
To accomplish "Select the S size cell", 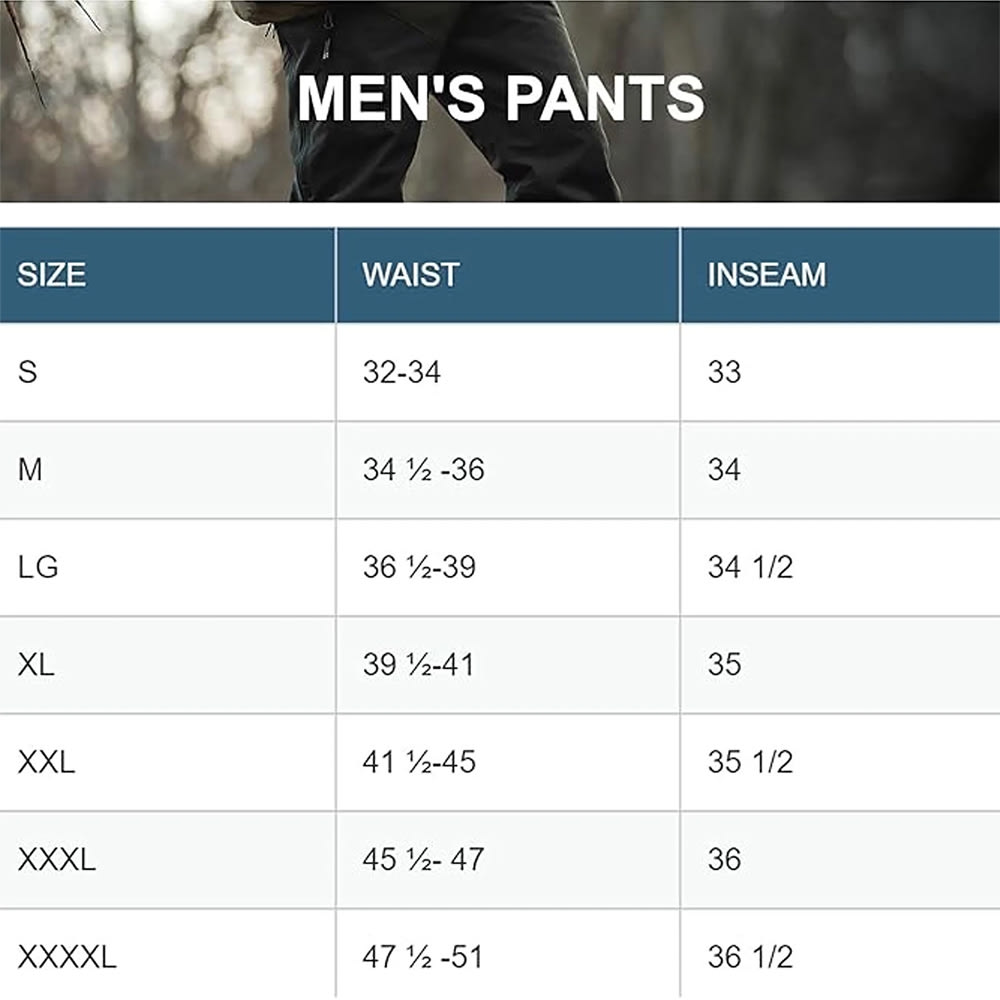I will pos(28,372).
